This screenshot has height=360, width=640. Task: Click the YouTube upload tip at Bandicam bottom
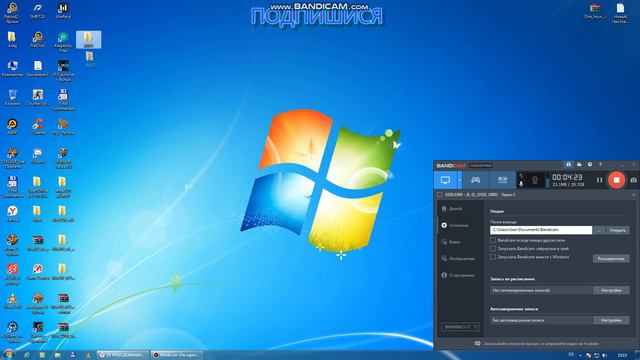click(x=536, y=344)
